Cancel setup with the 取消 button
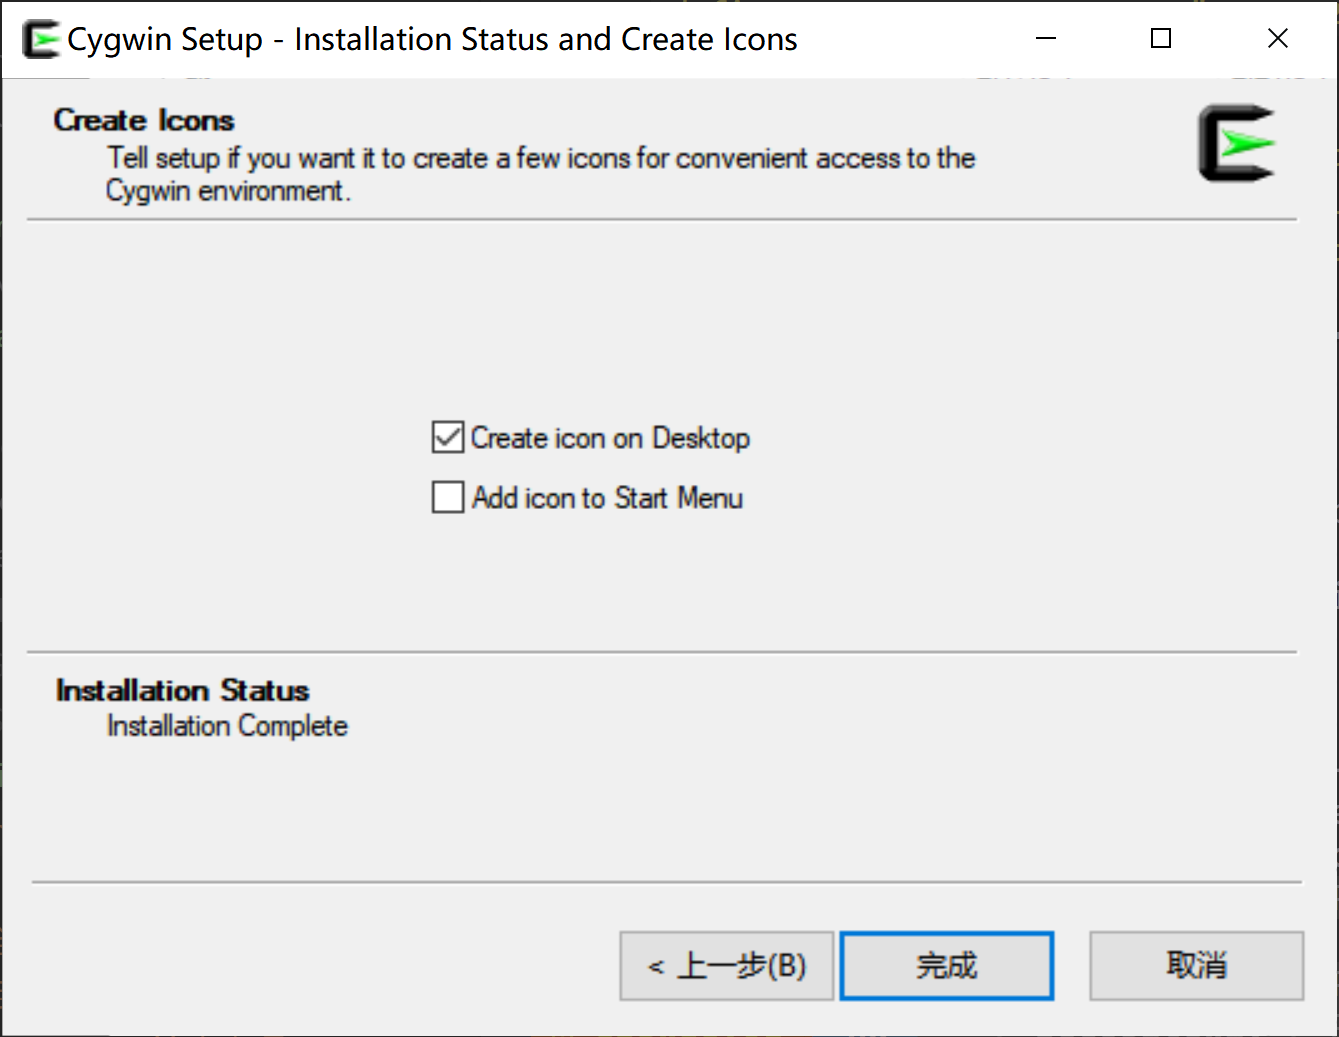 (x=1196, y=965)
